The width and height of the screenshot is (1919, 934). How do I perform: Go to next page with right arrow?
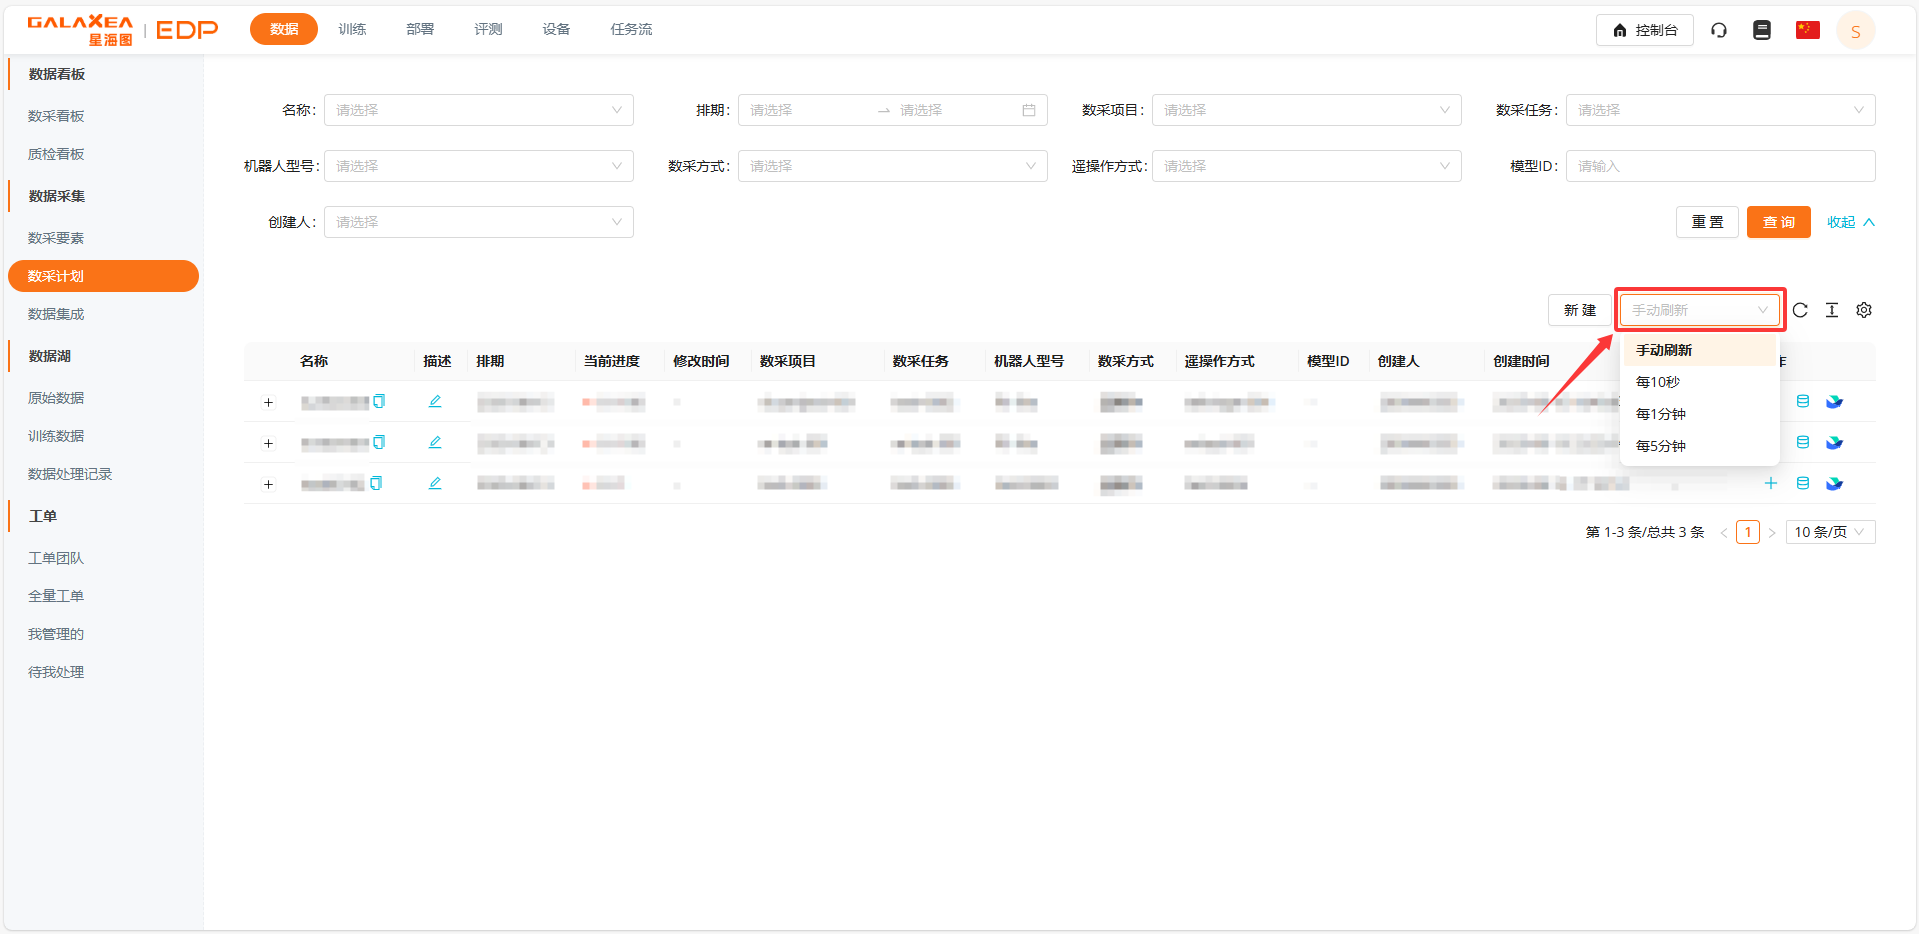click(x=1772, y=533)
